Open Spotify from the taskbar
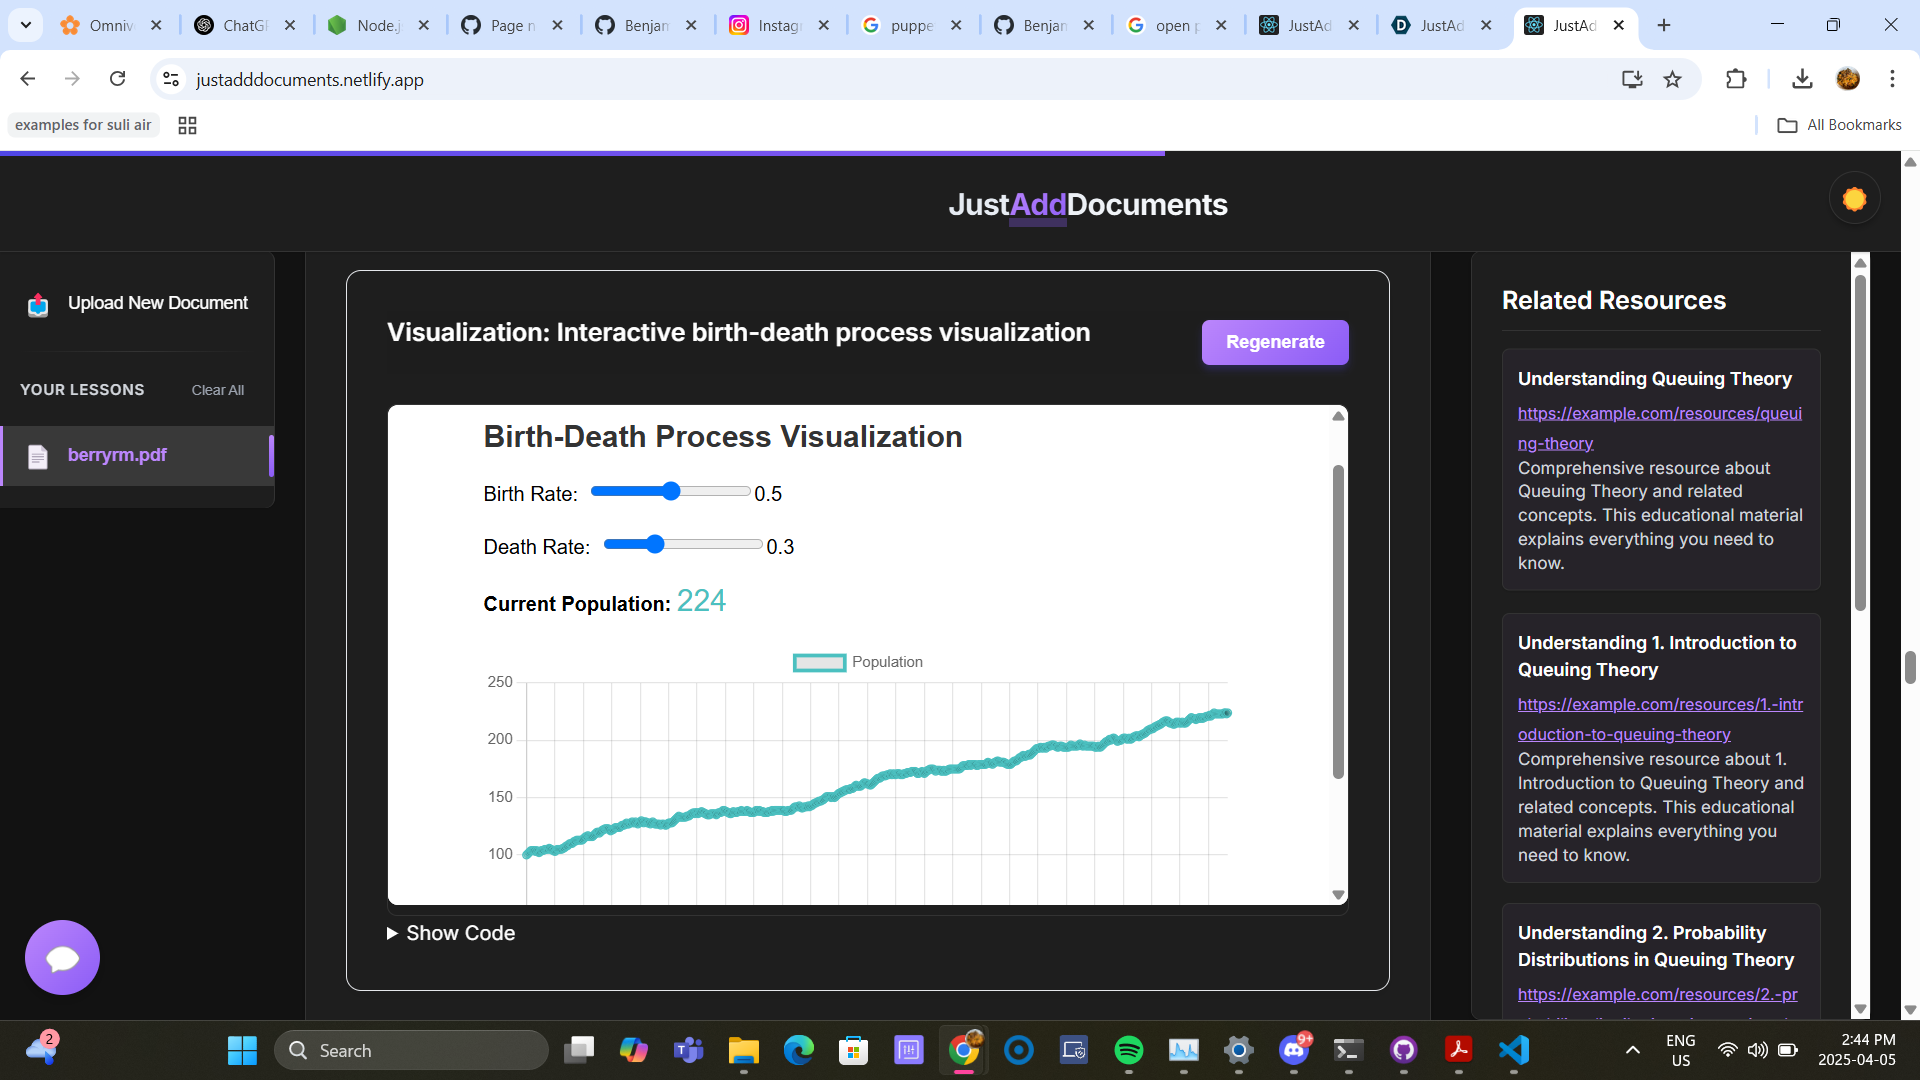The width and height of the screenshot is (1920, 1080). click(1128, 1050)
